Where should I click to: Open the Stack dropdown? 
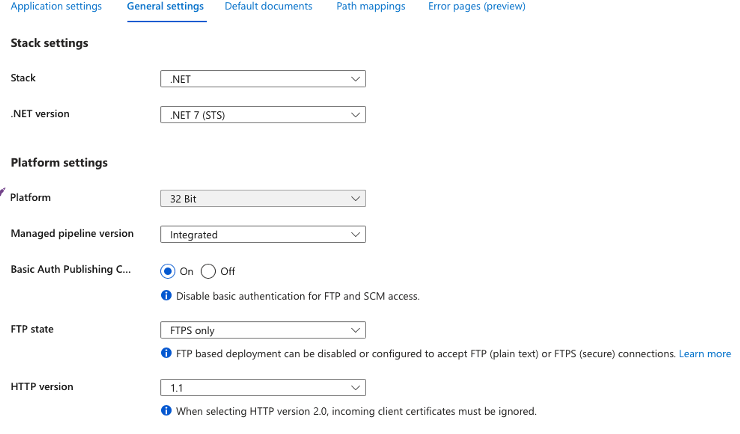point(262,79)
